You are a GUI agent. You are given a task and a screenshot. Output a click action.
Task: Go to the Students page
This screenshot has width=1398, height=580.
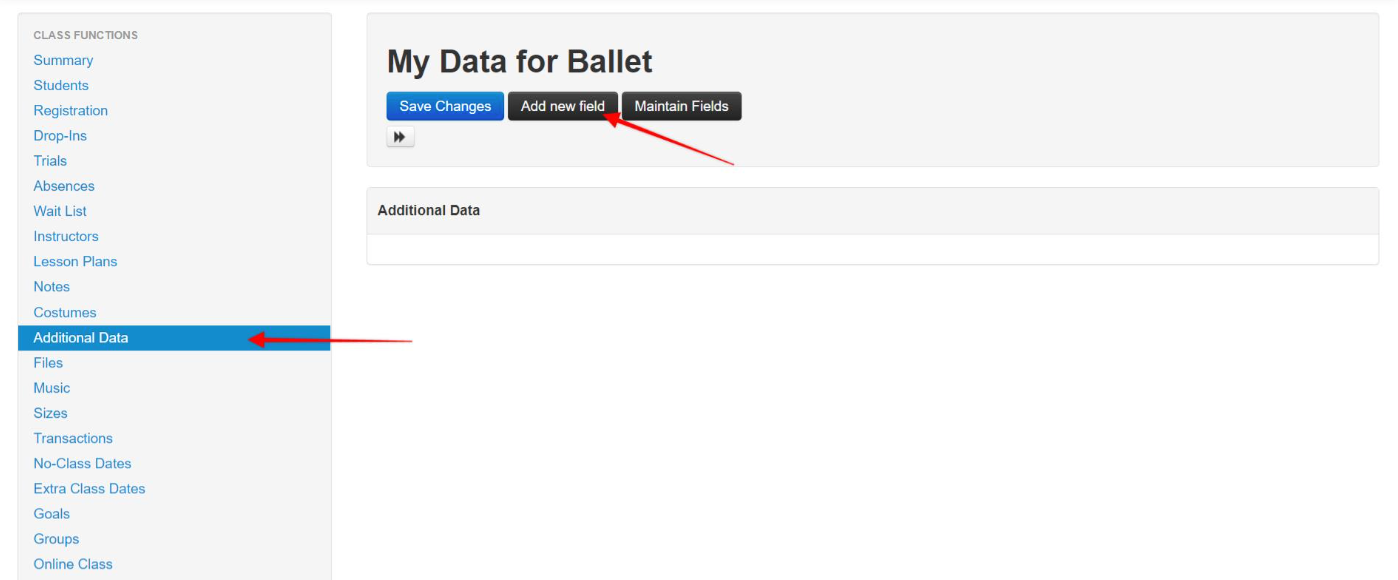61,85
